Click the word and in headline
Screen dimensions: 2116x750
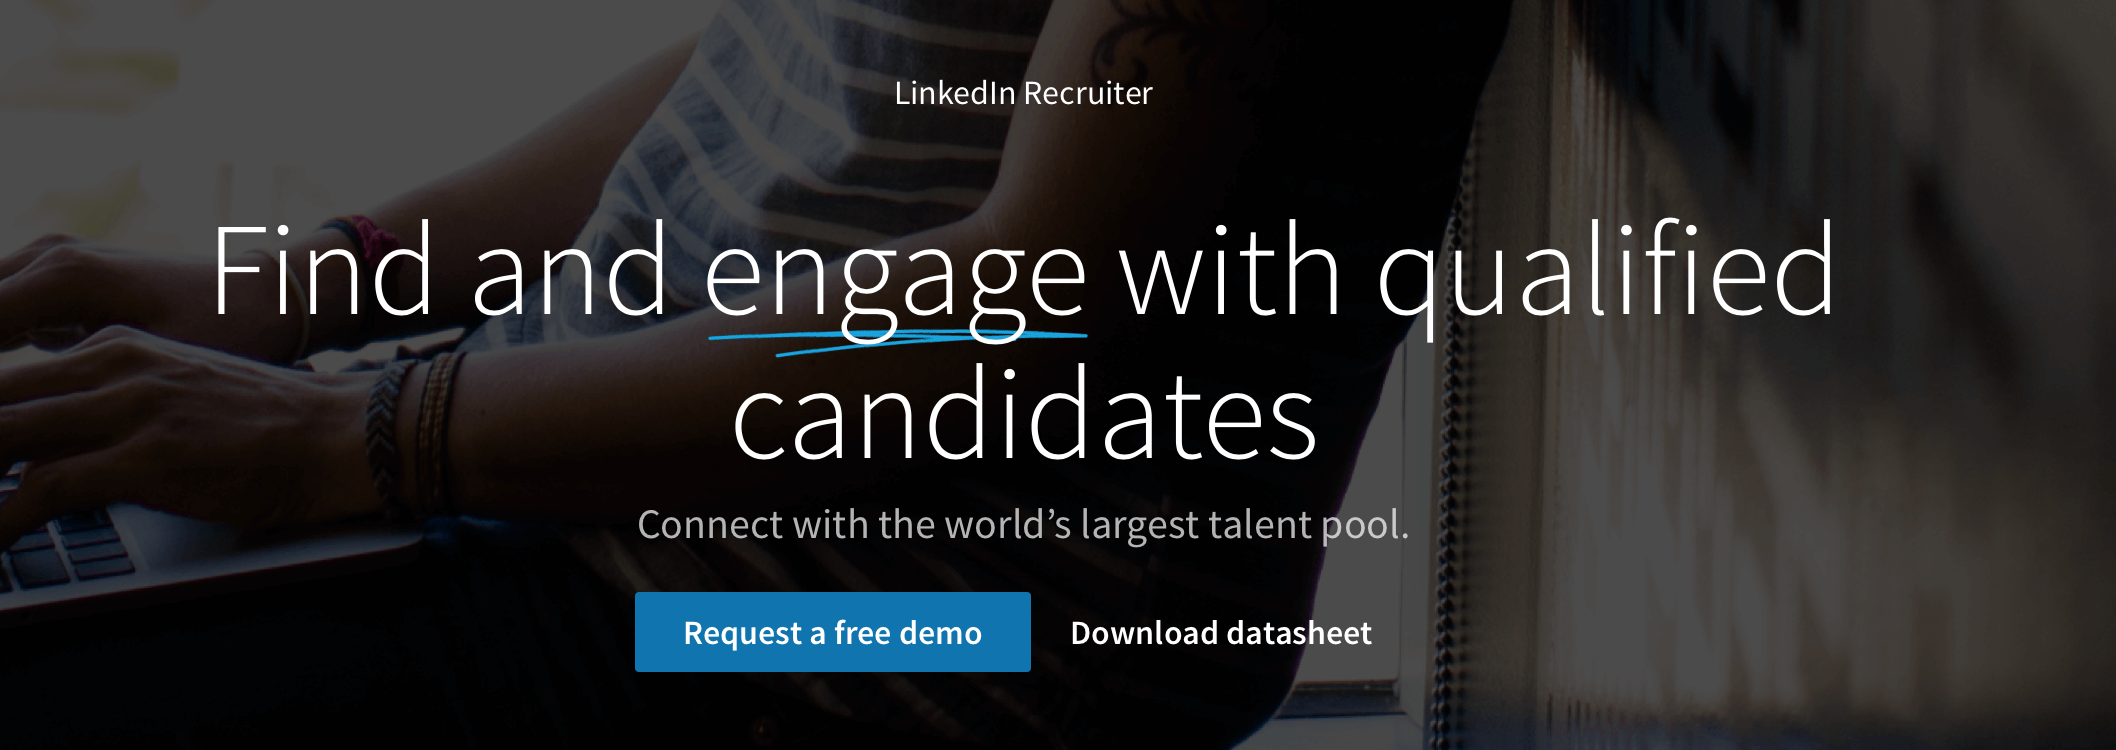point(569,270)
